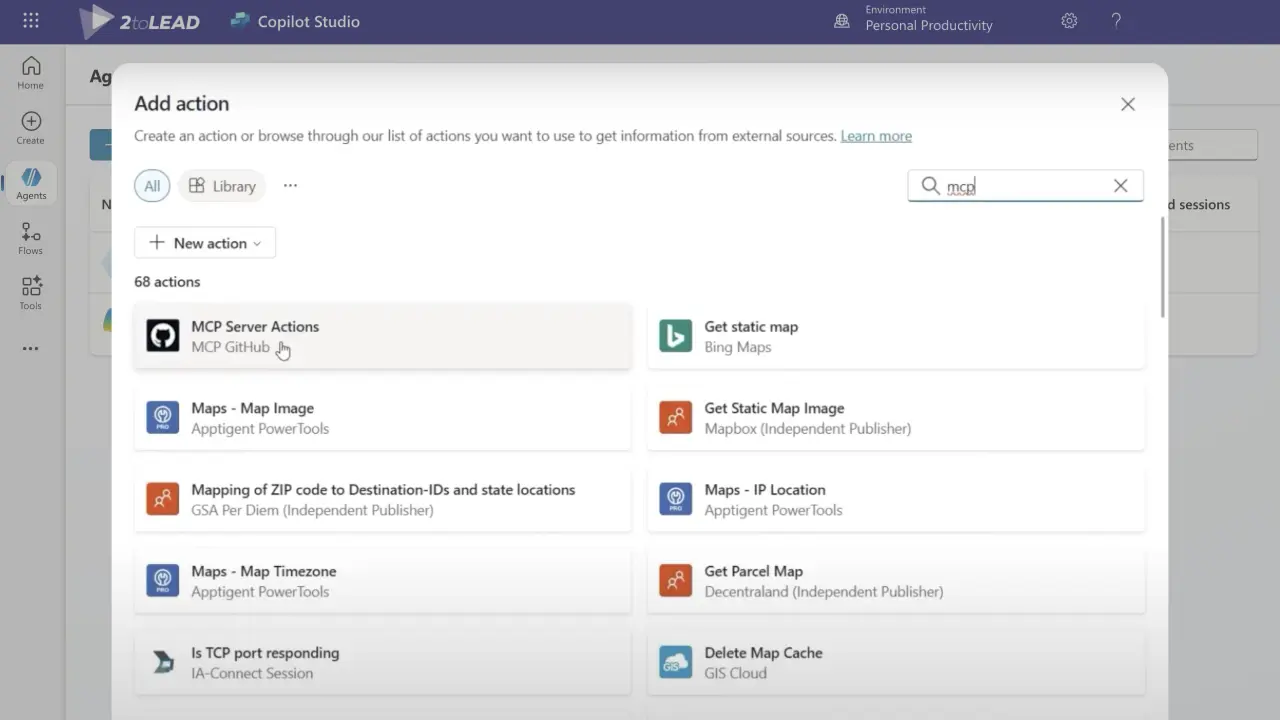Click into the mcp search field
The height and width of the screenshot is (720, 1280).
click(1025, 186)
